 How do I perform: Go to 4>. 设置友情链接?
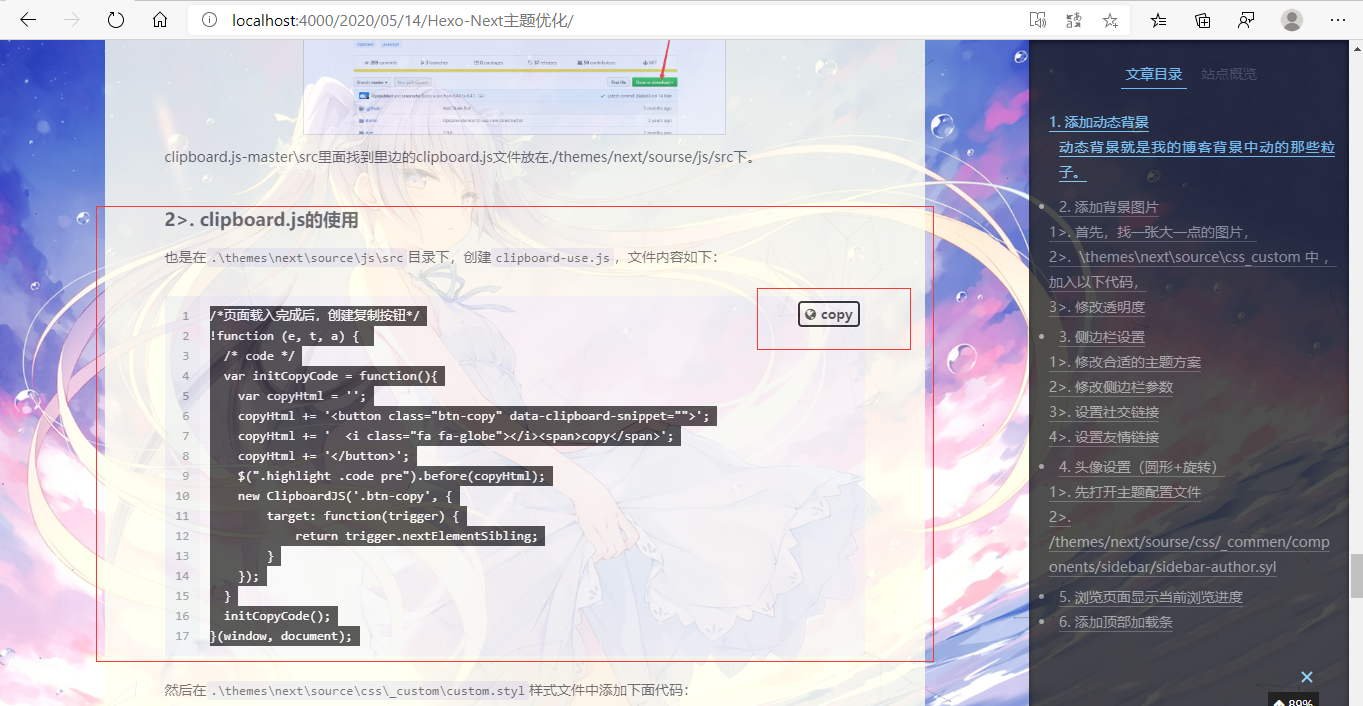point(1104,437)
